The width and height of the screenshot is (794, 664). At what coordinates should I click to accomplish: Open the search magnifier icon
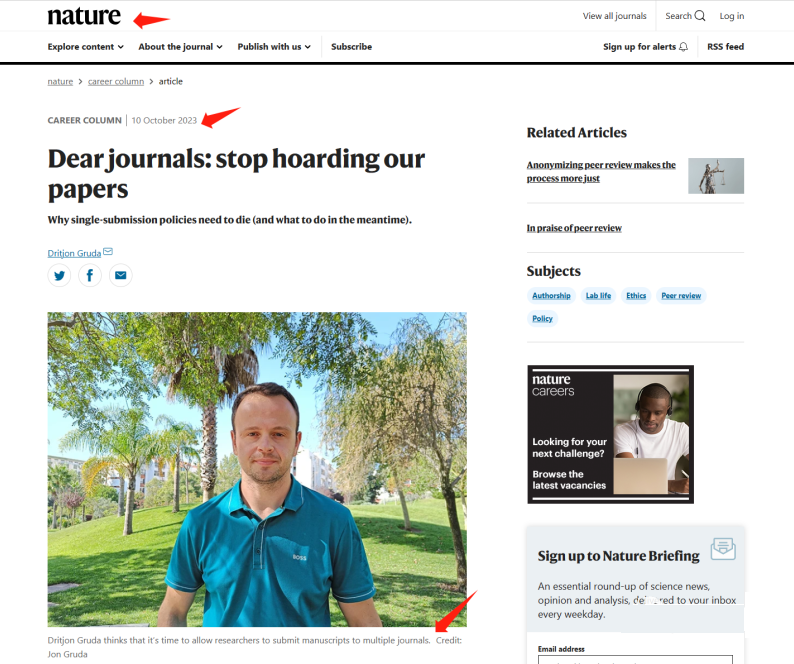click(x=700, y=16)
